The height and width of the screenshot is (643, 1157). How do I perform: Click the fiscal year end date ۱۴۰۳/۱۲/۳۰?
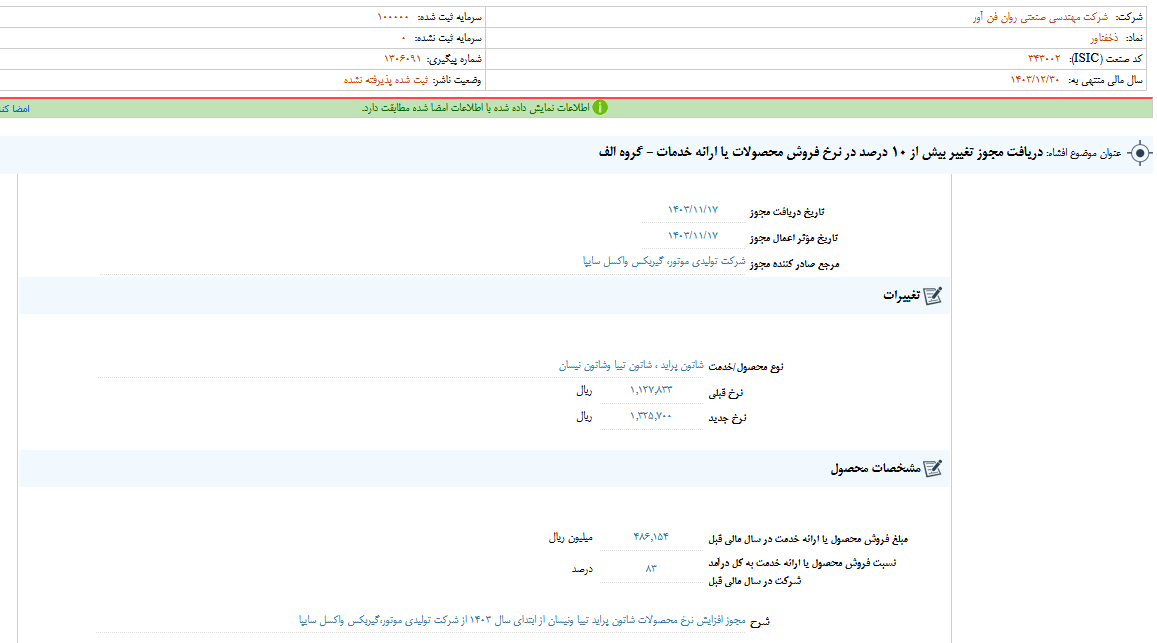(x=1034, y=80)
